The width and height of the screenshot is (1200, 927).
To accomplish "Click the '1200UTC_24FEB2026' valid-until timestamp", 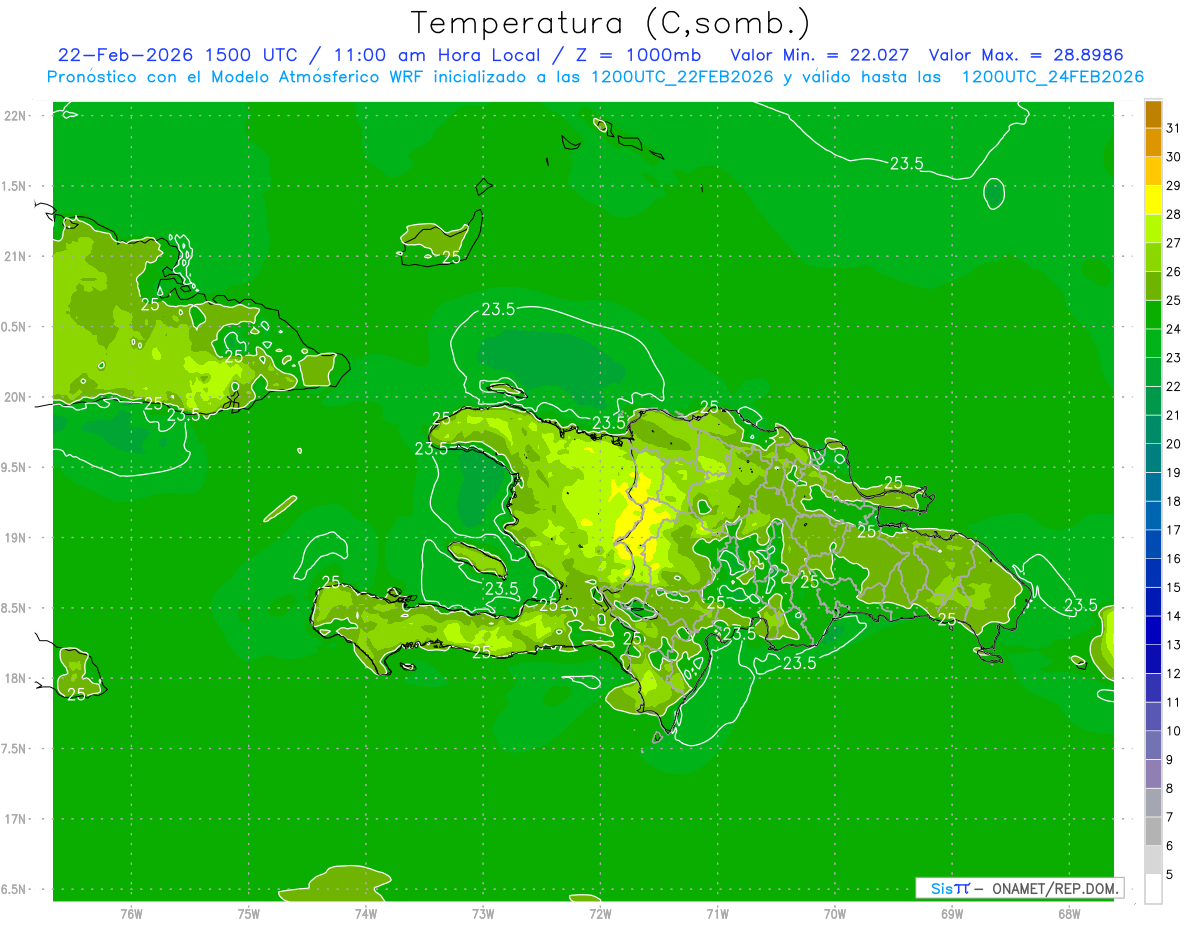I will (1052, 77).
